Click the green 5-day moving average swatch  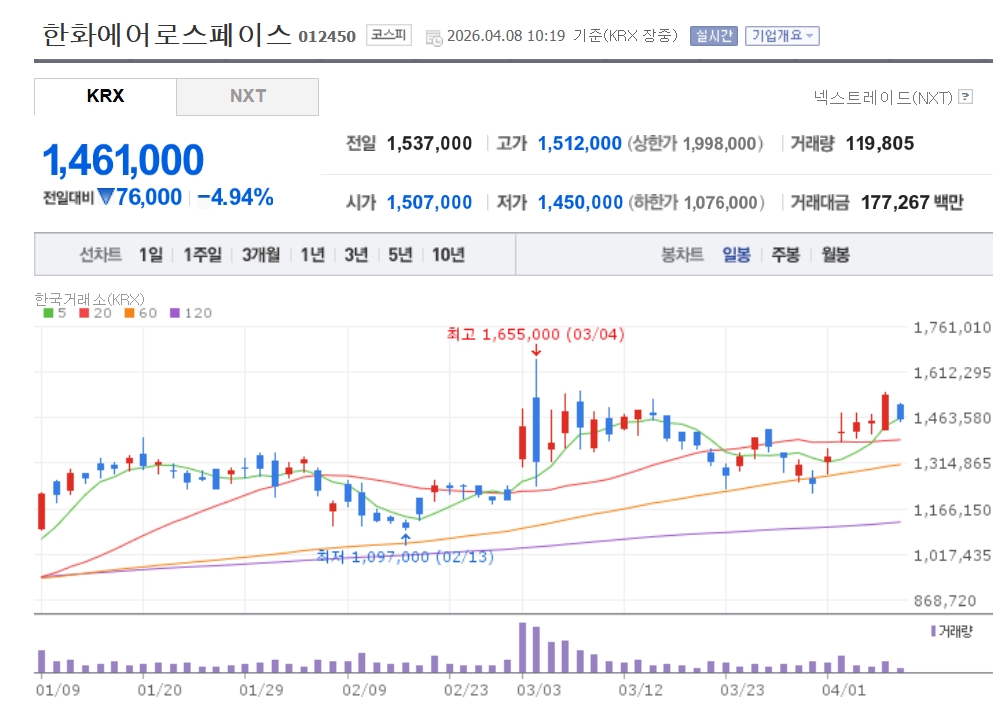click(48, 313)
